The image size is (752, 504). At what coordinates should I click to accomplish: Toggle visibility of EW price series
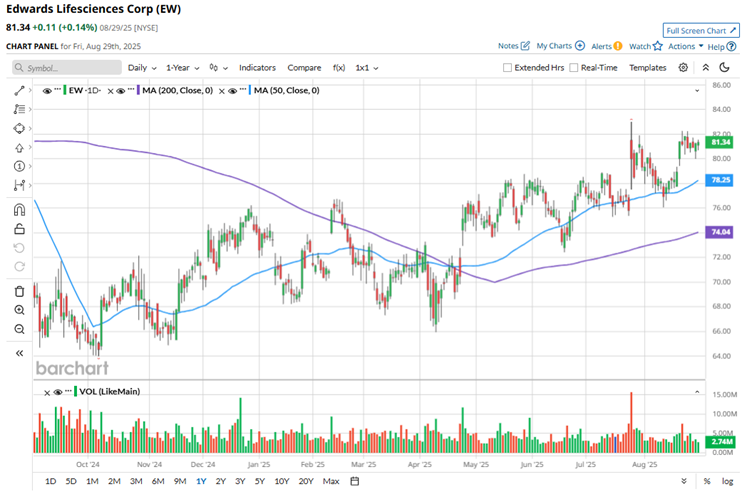coord(47,91)
